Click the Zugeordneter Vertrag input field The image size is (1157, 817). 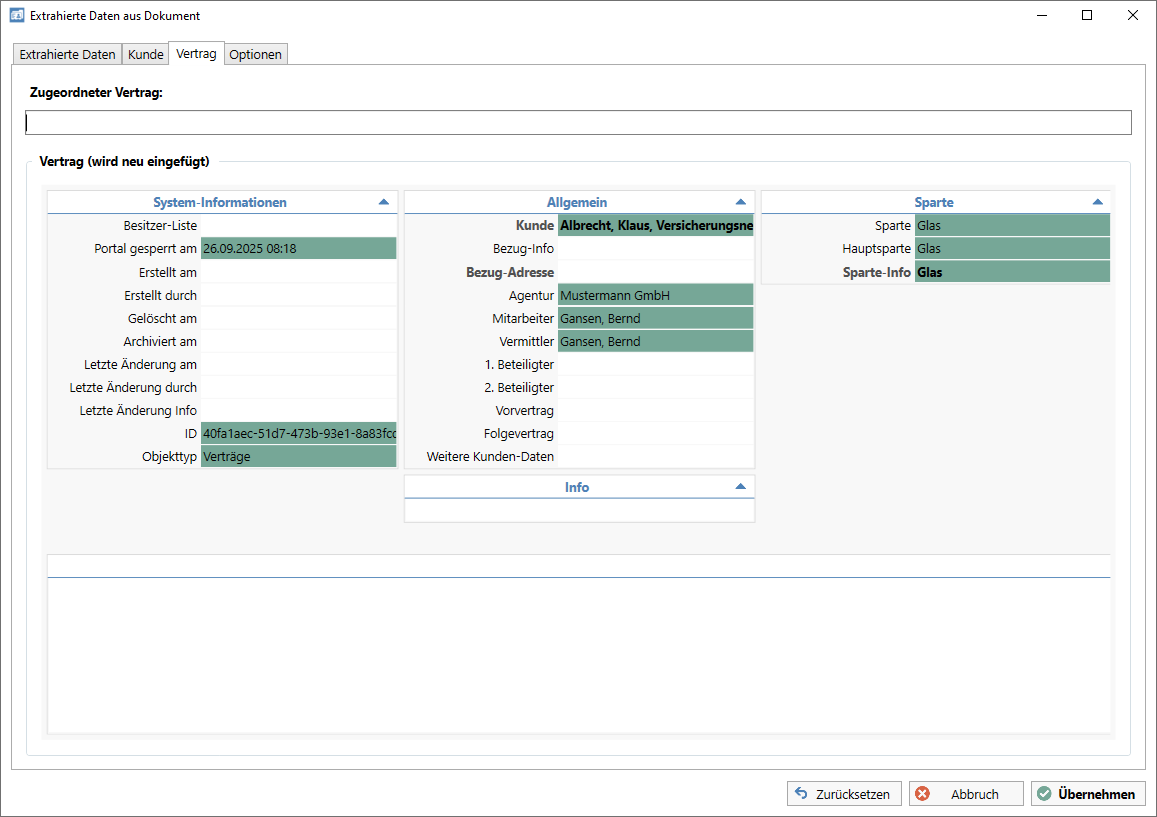(x=578, y=123)
